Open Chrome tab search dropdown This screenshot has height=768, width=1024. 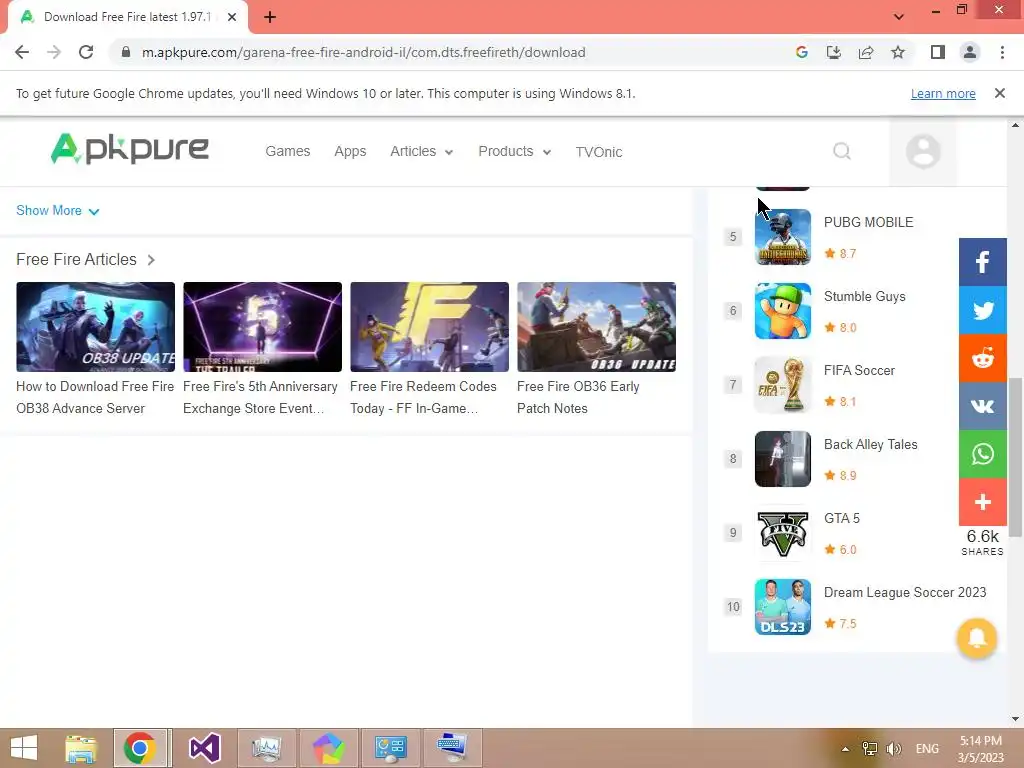pos(899,17)
